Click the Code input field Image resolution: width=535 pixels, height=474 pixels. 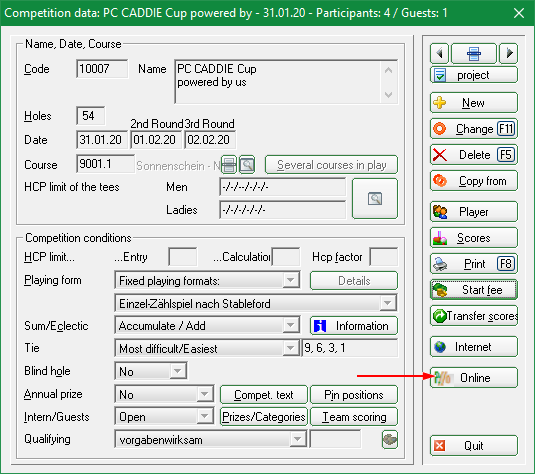[x=102, y=69]
